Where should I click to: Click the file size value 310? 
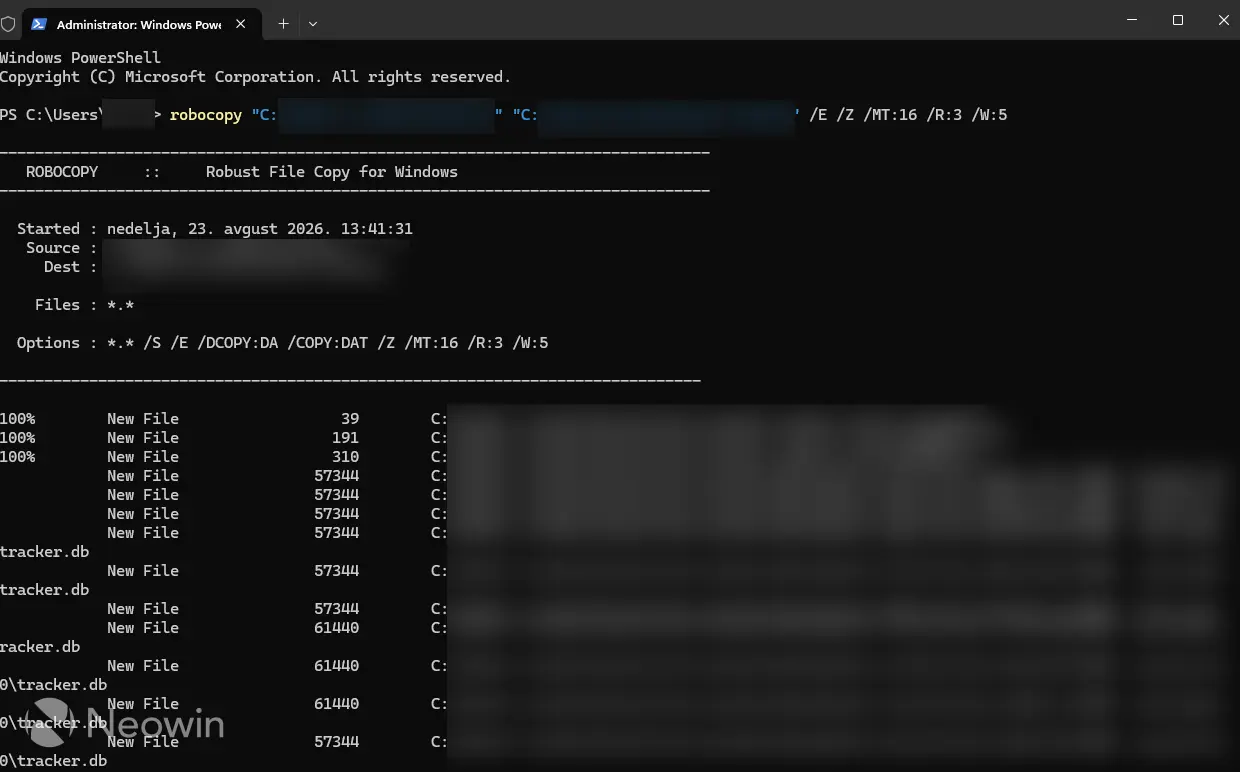tap(345, 457)
